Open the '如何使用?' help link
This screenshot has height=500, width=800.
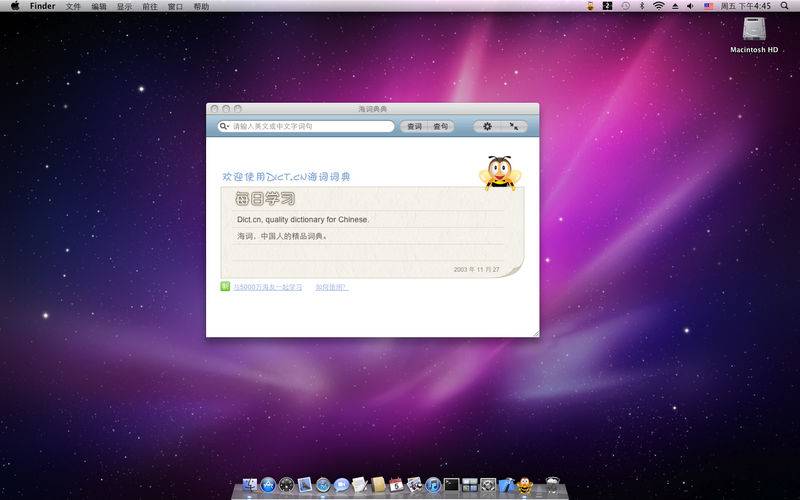click(x=331, y=287)
